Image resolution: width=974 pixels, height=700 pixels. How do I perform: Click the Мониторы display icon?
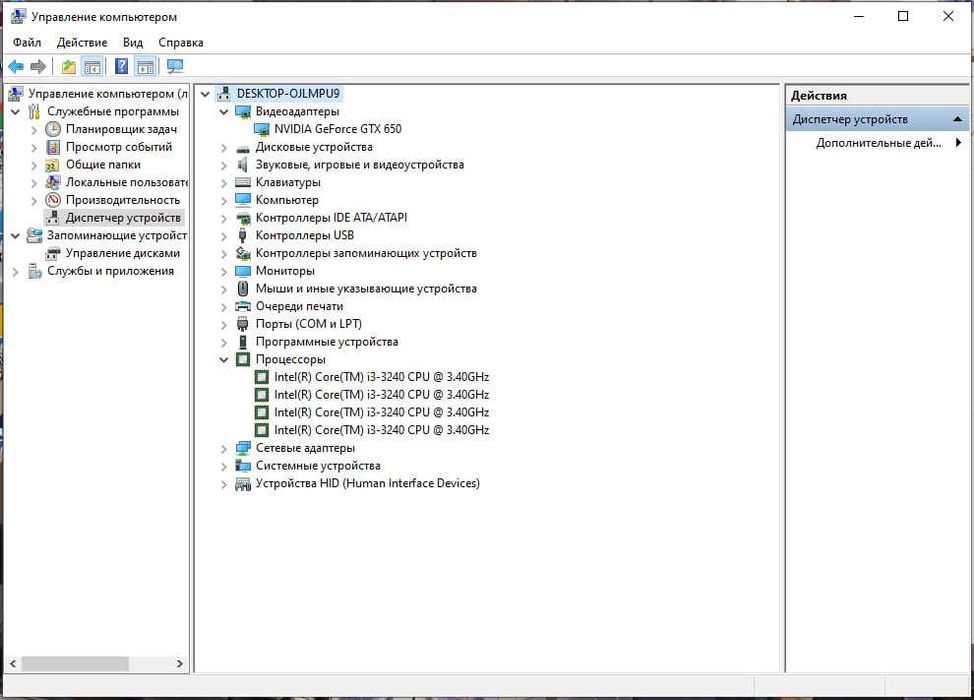[x=243, y=271]
